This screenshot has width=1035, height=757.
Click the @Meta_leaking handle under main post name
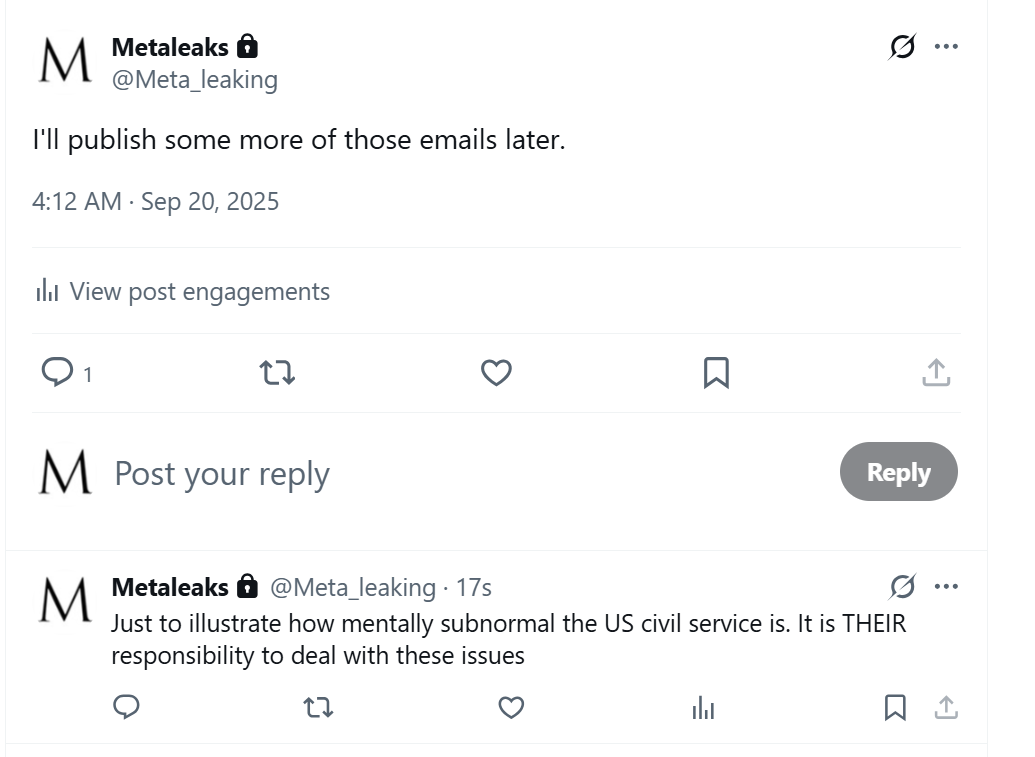(x=195, y=80)
